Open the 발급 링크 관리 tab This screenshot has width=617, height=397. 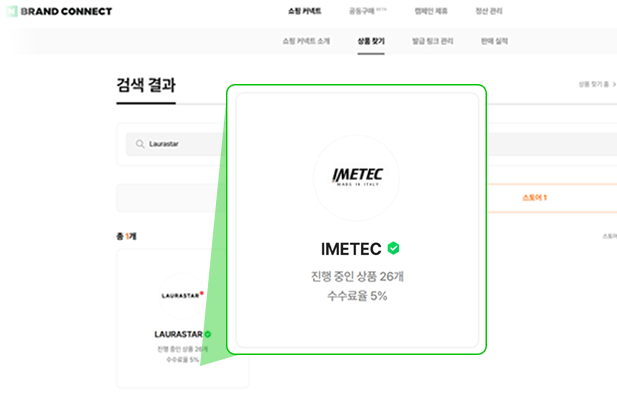[432, 41]
